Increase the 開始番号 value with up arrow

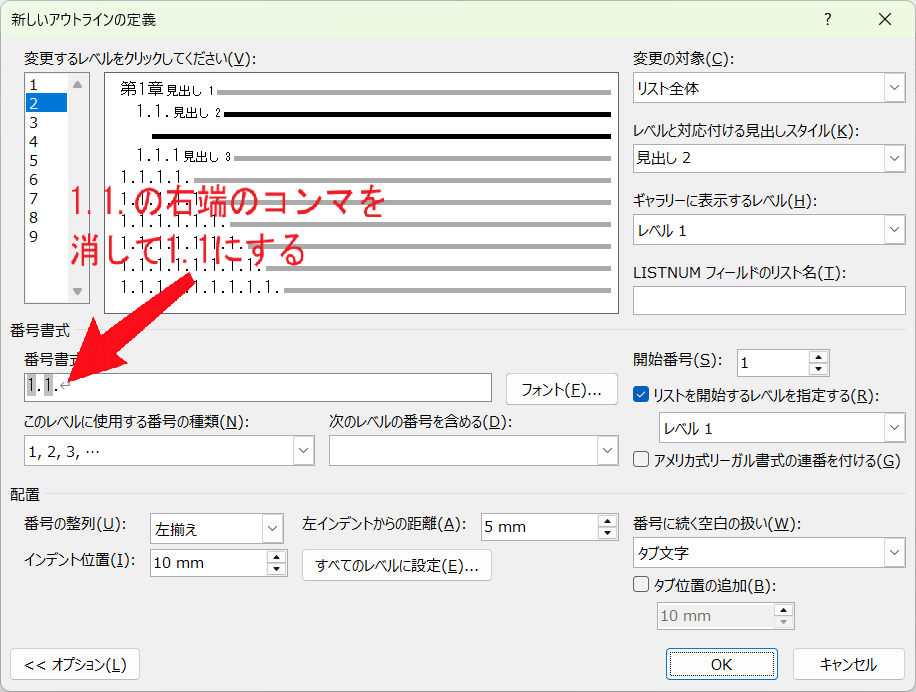(818, 357)
